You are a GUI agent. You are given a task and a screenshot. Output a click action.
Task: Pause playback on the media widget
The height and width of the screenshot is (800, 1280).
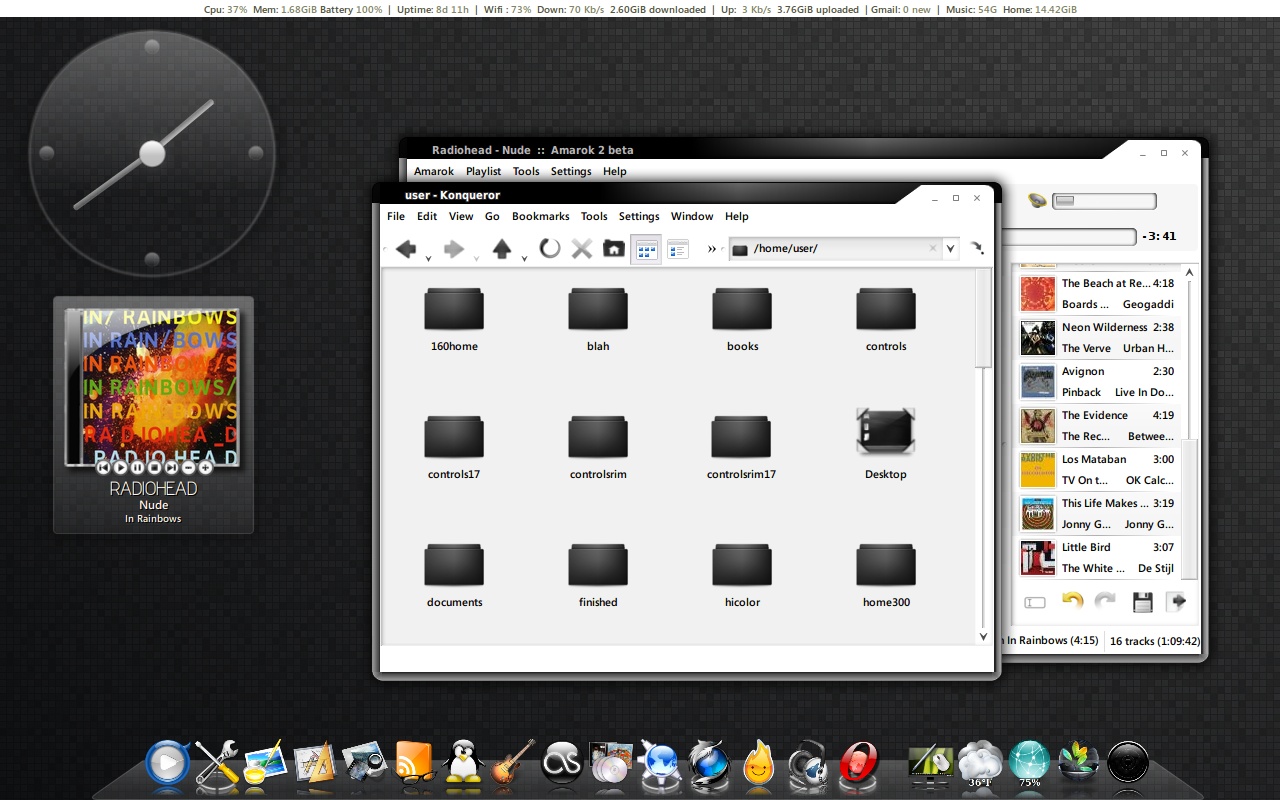[x=137, y=467]
